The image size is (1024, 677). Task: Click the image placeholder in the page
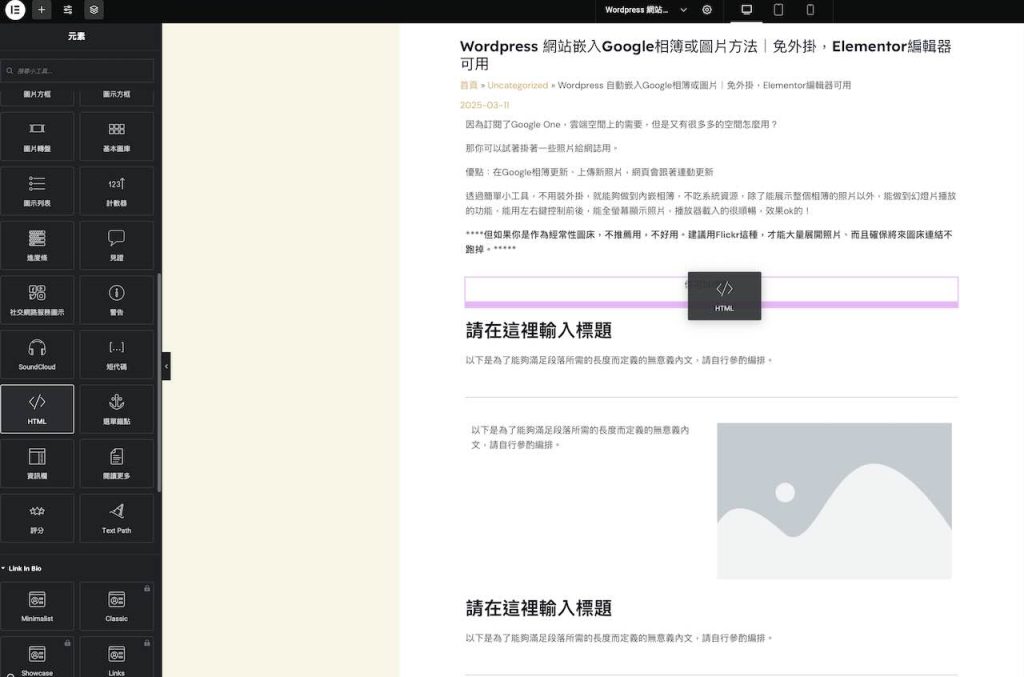pyautogui.click(x=834, y=501)
